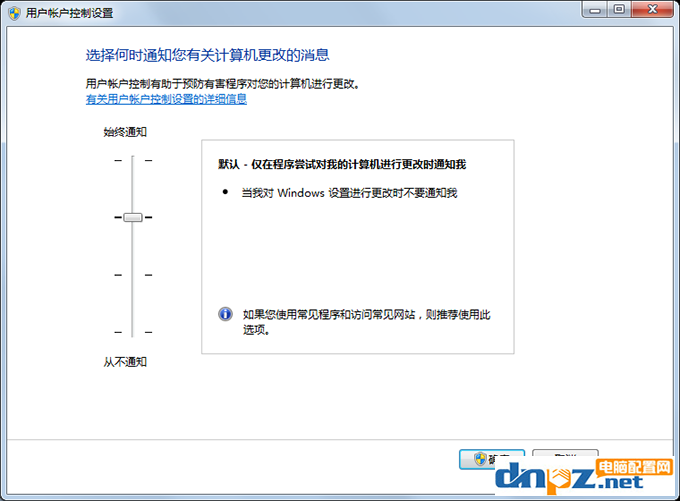Viewport: 680px width, 501px height.
Task: Click the bold default level heading text
Action: [x=342, y=164]
